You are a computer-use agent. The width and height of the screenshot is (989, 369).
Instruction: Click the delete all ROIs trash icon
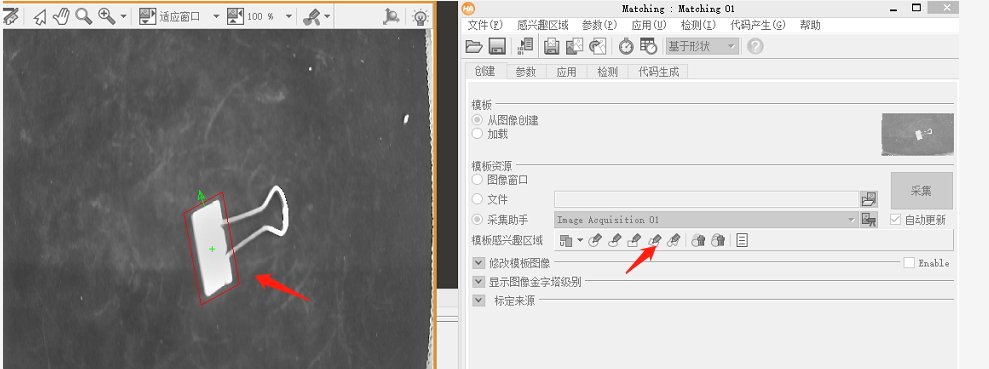tap(717, 240)
